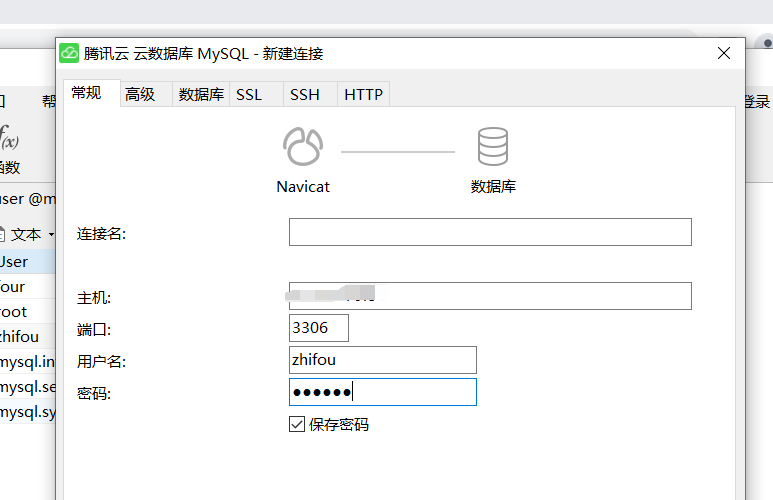Select the zhifou row in background list
Image resolution: width=773 pixels, height=500 pixels.
point(27,337)
